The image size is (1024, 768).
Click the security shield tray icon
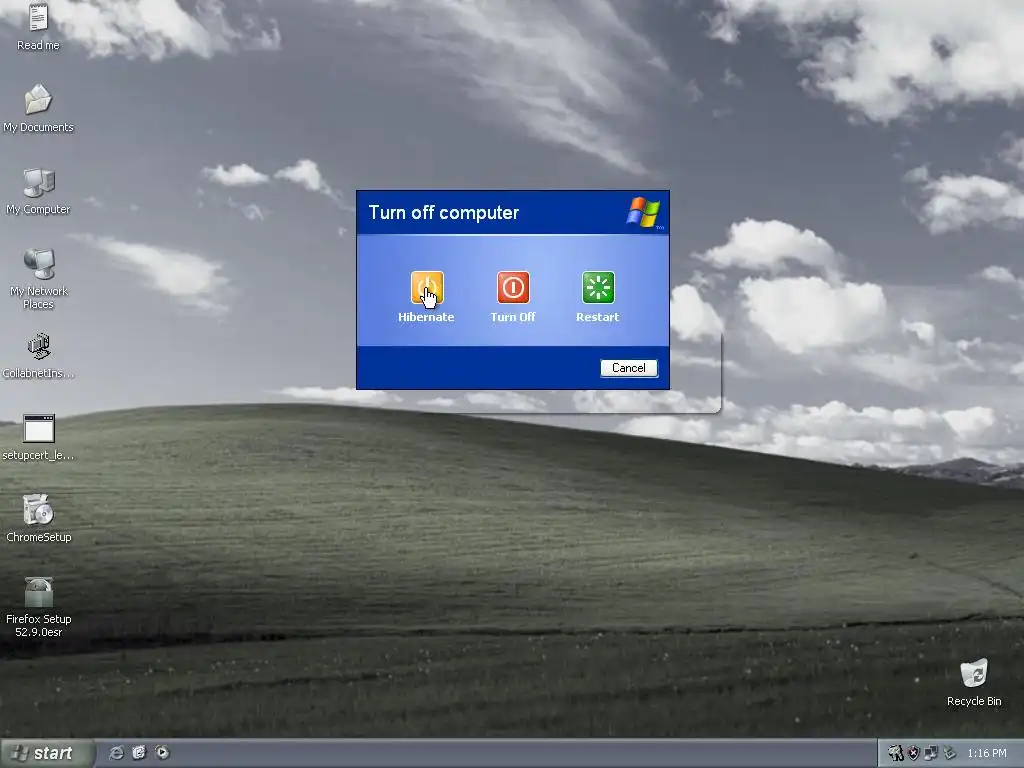coord(914,754)
